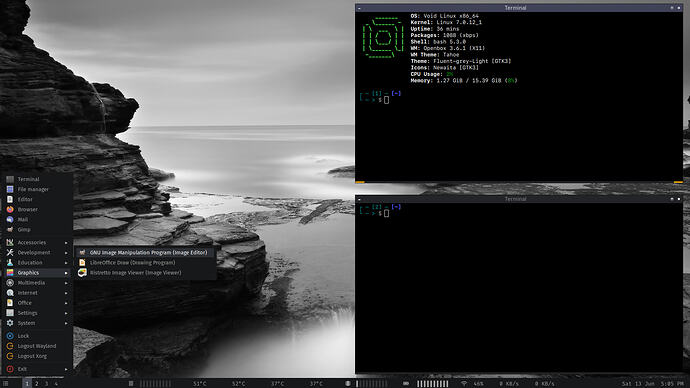Expand the Development submenu arrow
Screen dimensions: 690x388
click(66, 253)
